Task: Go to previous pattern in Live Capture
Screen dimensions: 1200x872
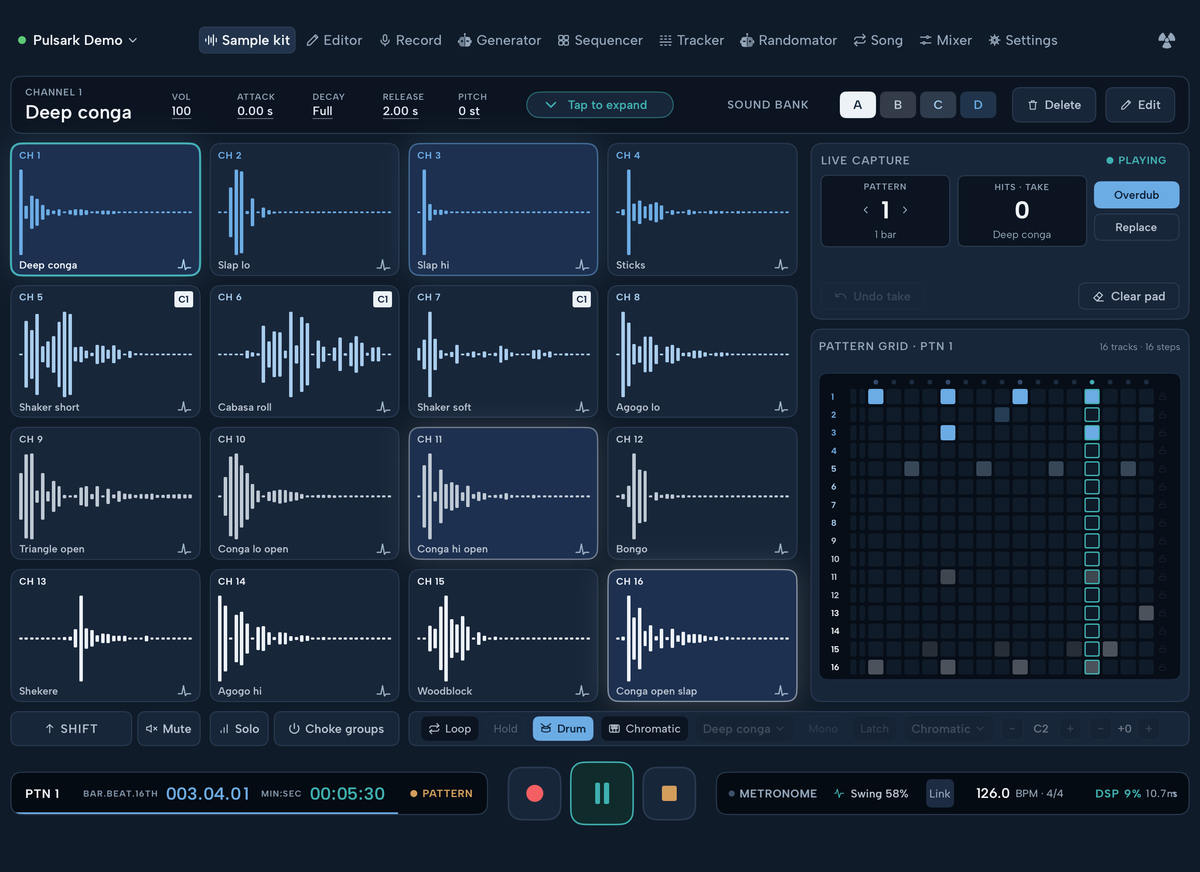Action: (x=866, y=210)
